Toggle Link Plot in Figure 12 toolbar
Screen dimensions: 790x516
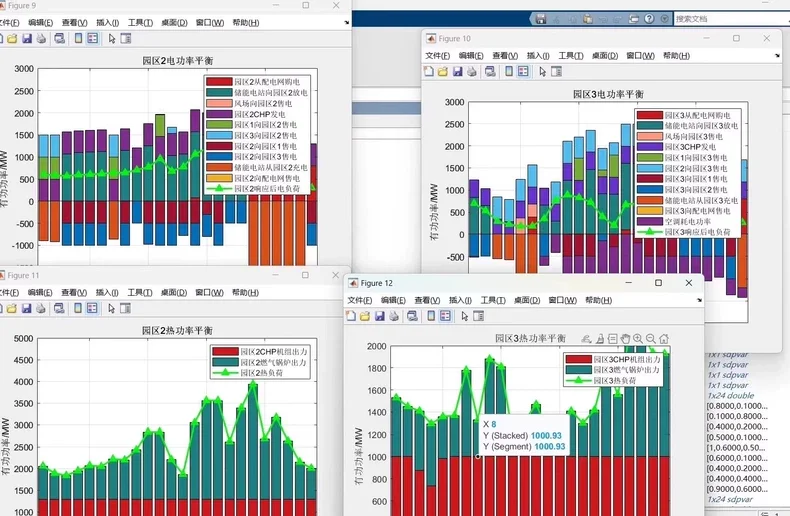click(412, 316)
